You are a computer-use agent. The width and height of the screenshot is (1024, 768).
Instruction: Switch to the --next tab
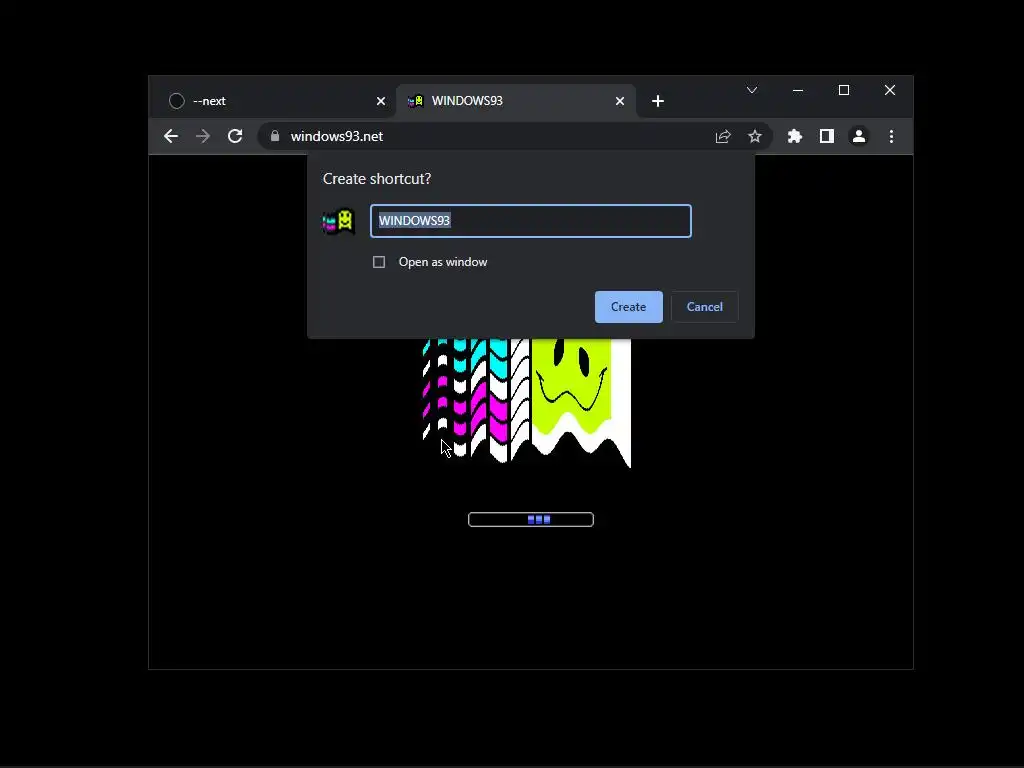click(271, 101)
